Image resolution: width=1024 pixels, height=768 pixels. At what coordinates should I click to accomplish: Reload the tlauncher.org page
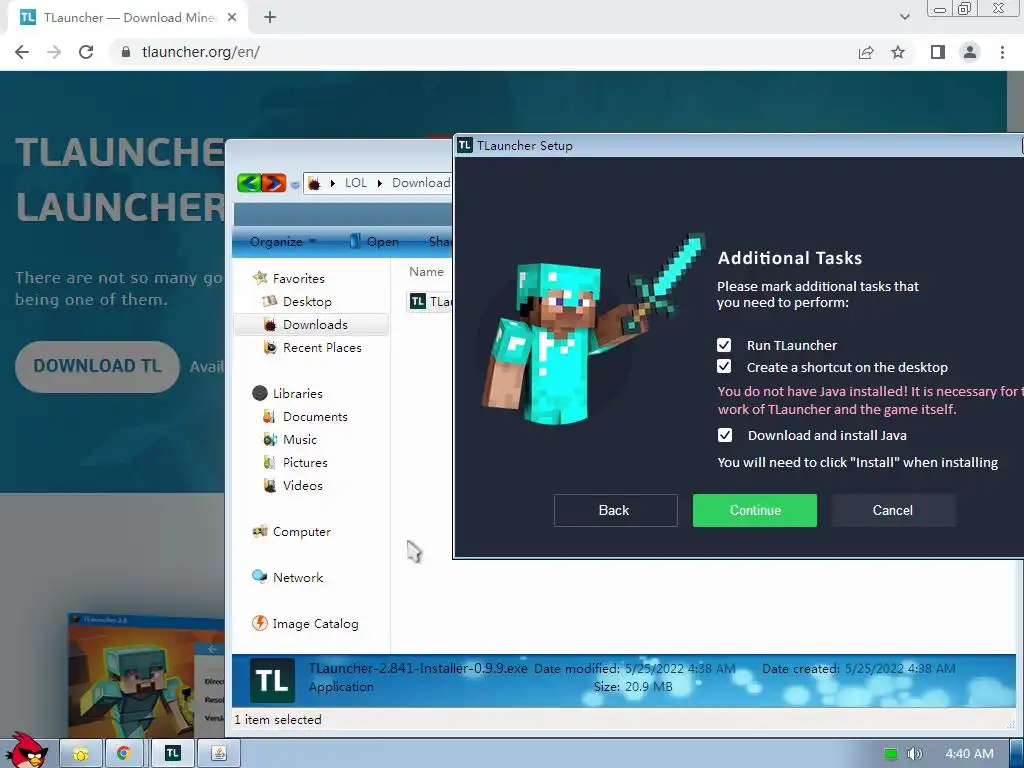86,52
